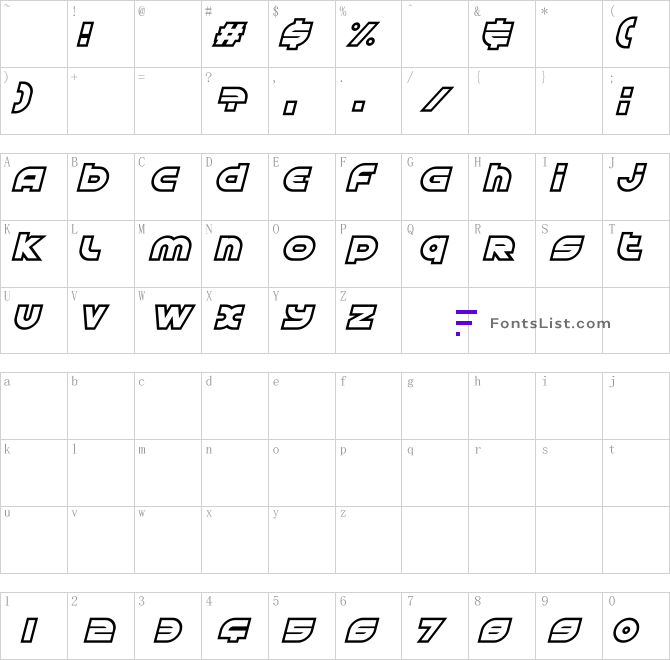
Task: Select the ampersand glyph cell
Action: click(x=502, y=34)
